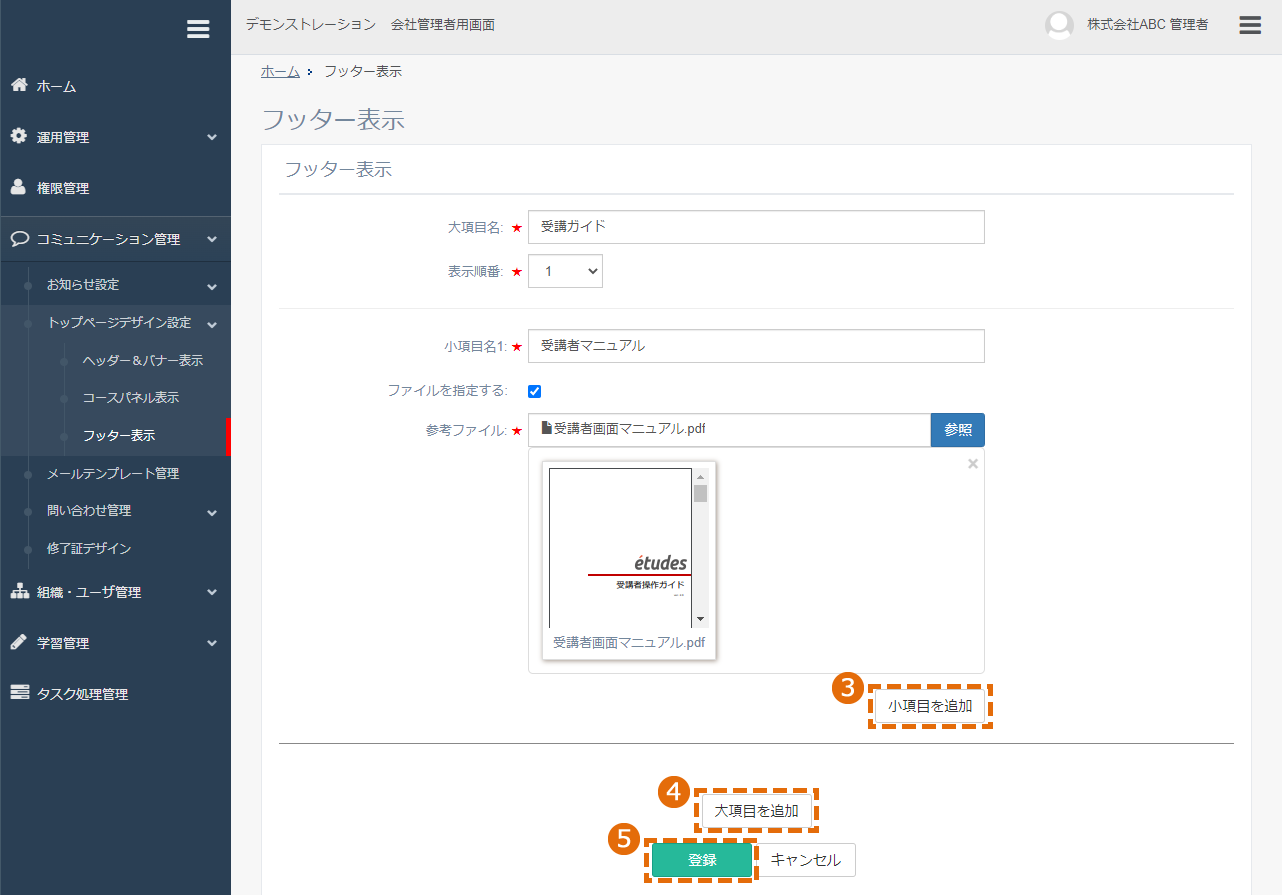The image size is (1282, 895).
Task: Click the user avatar icon
Action: [x=1059, y=25]
